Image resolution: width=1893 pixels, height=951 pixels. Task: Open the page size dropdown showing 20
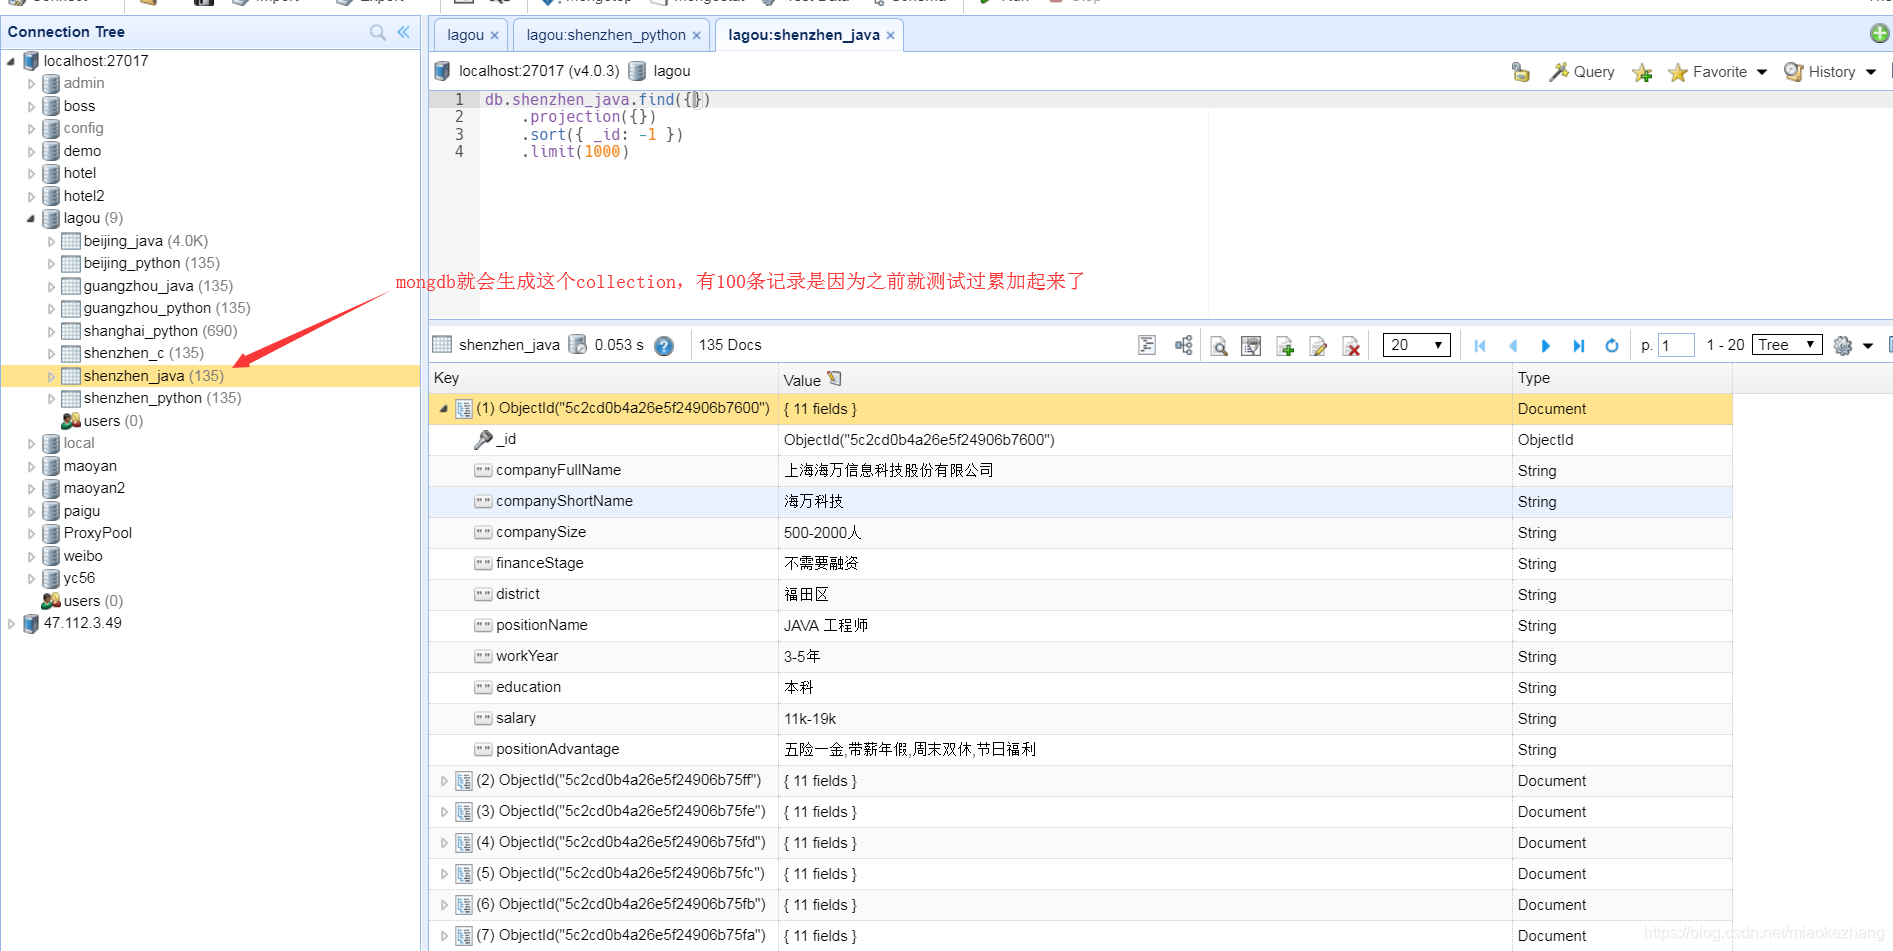click(x=1416, y=345)
